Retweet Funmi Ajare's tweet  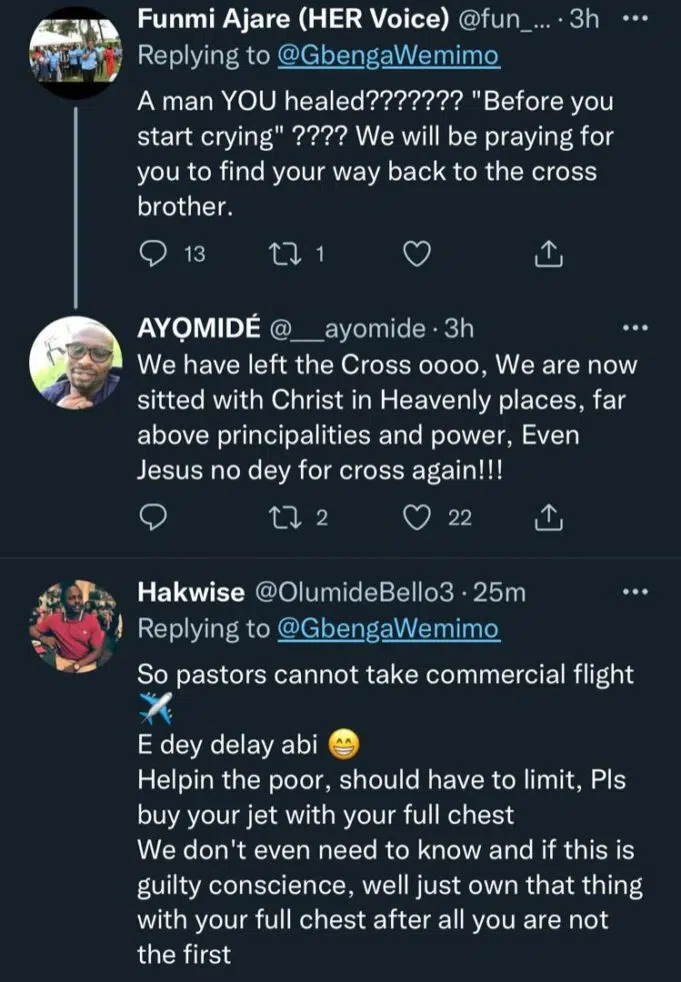284,255
